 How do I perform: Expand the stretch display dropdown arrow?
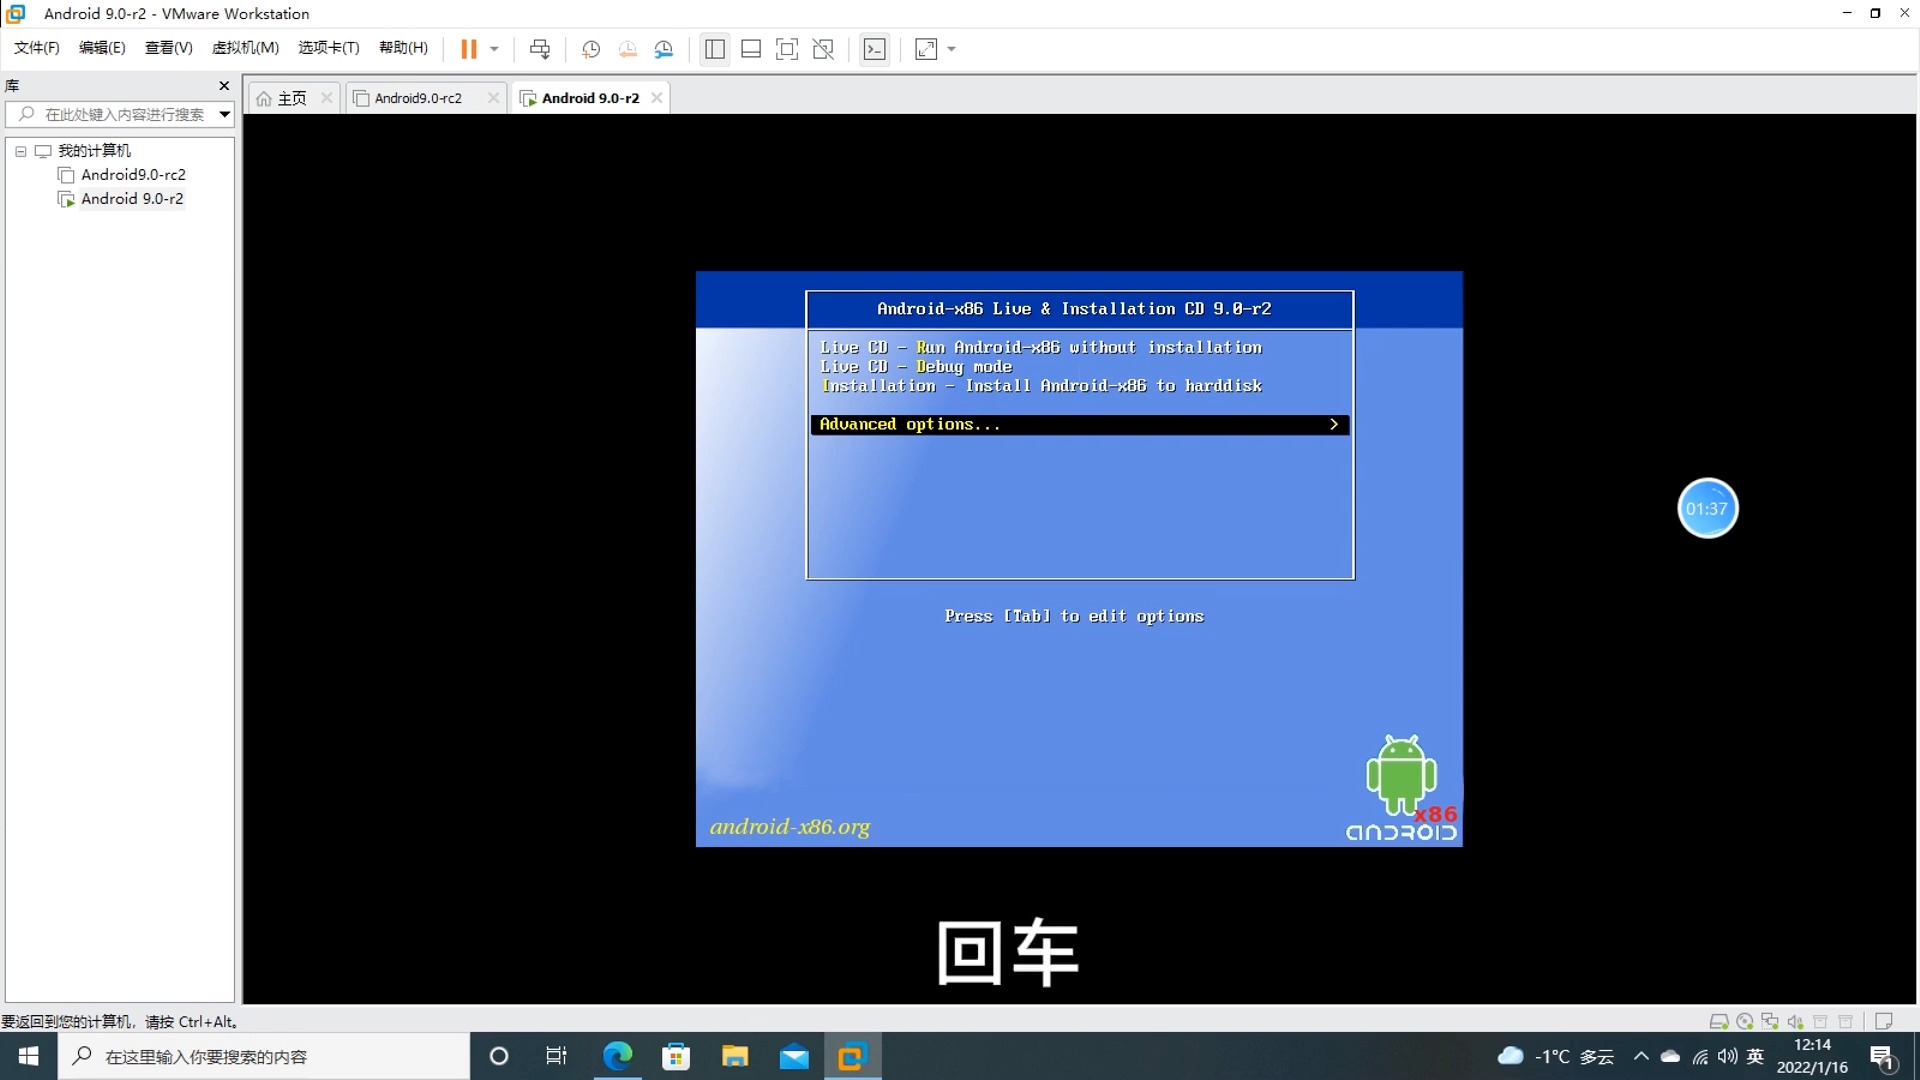pyautogui.click(x=951, y=49)
